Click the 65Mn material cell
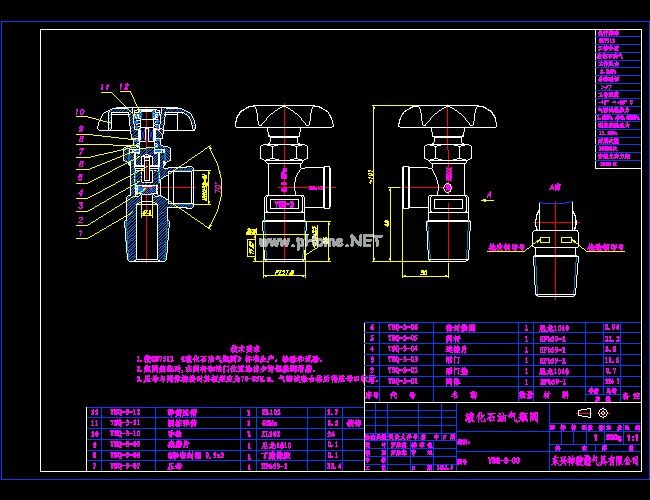 (270, 423)
